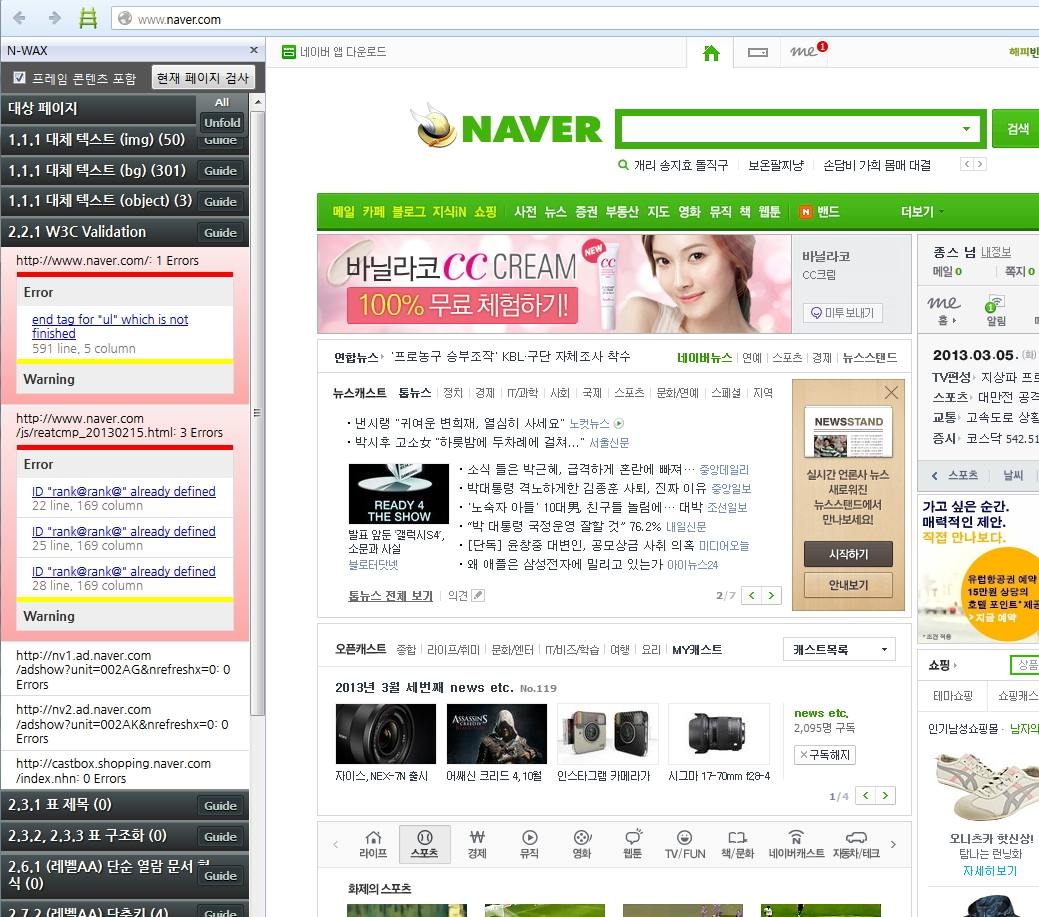Click the 어쌔신 크리드 thumbnail

497,734
